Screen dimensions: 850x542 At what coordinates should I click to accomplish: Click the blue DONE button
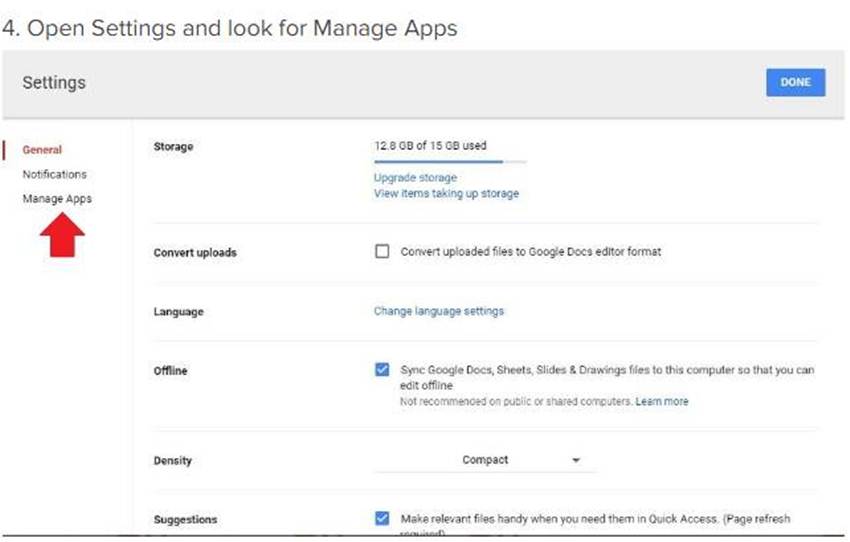point(795,82)
